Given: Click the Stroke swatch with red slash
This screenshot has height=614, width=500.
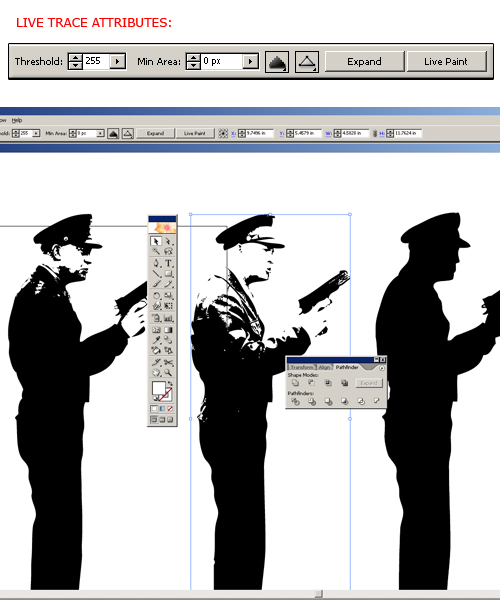Looking at the screenshot, I should pos(168,396).
